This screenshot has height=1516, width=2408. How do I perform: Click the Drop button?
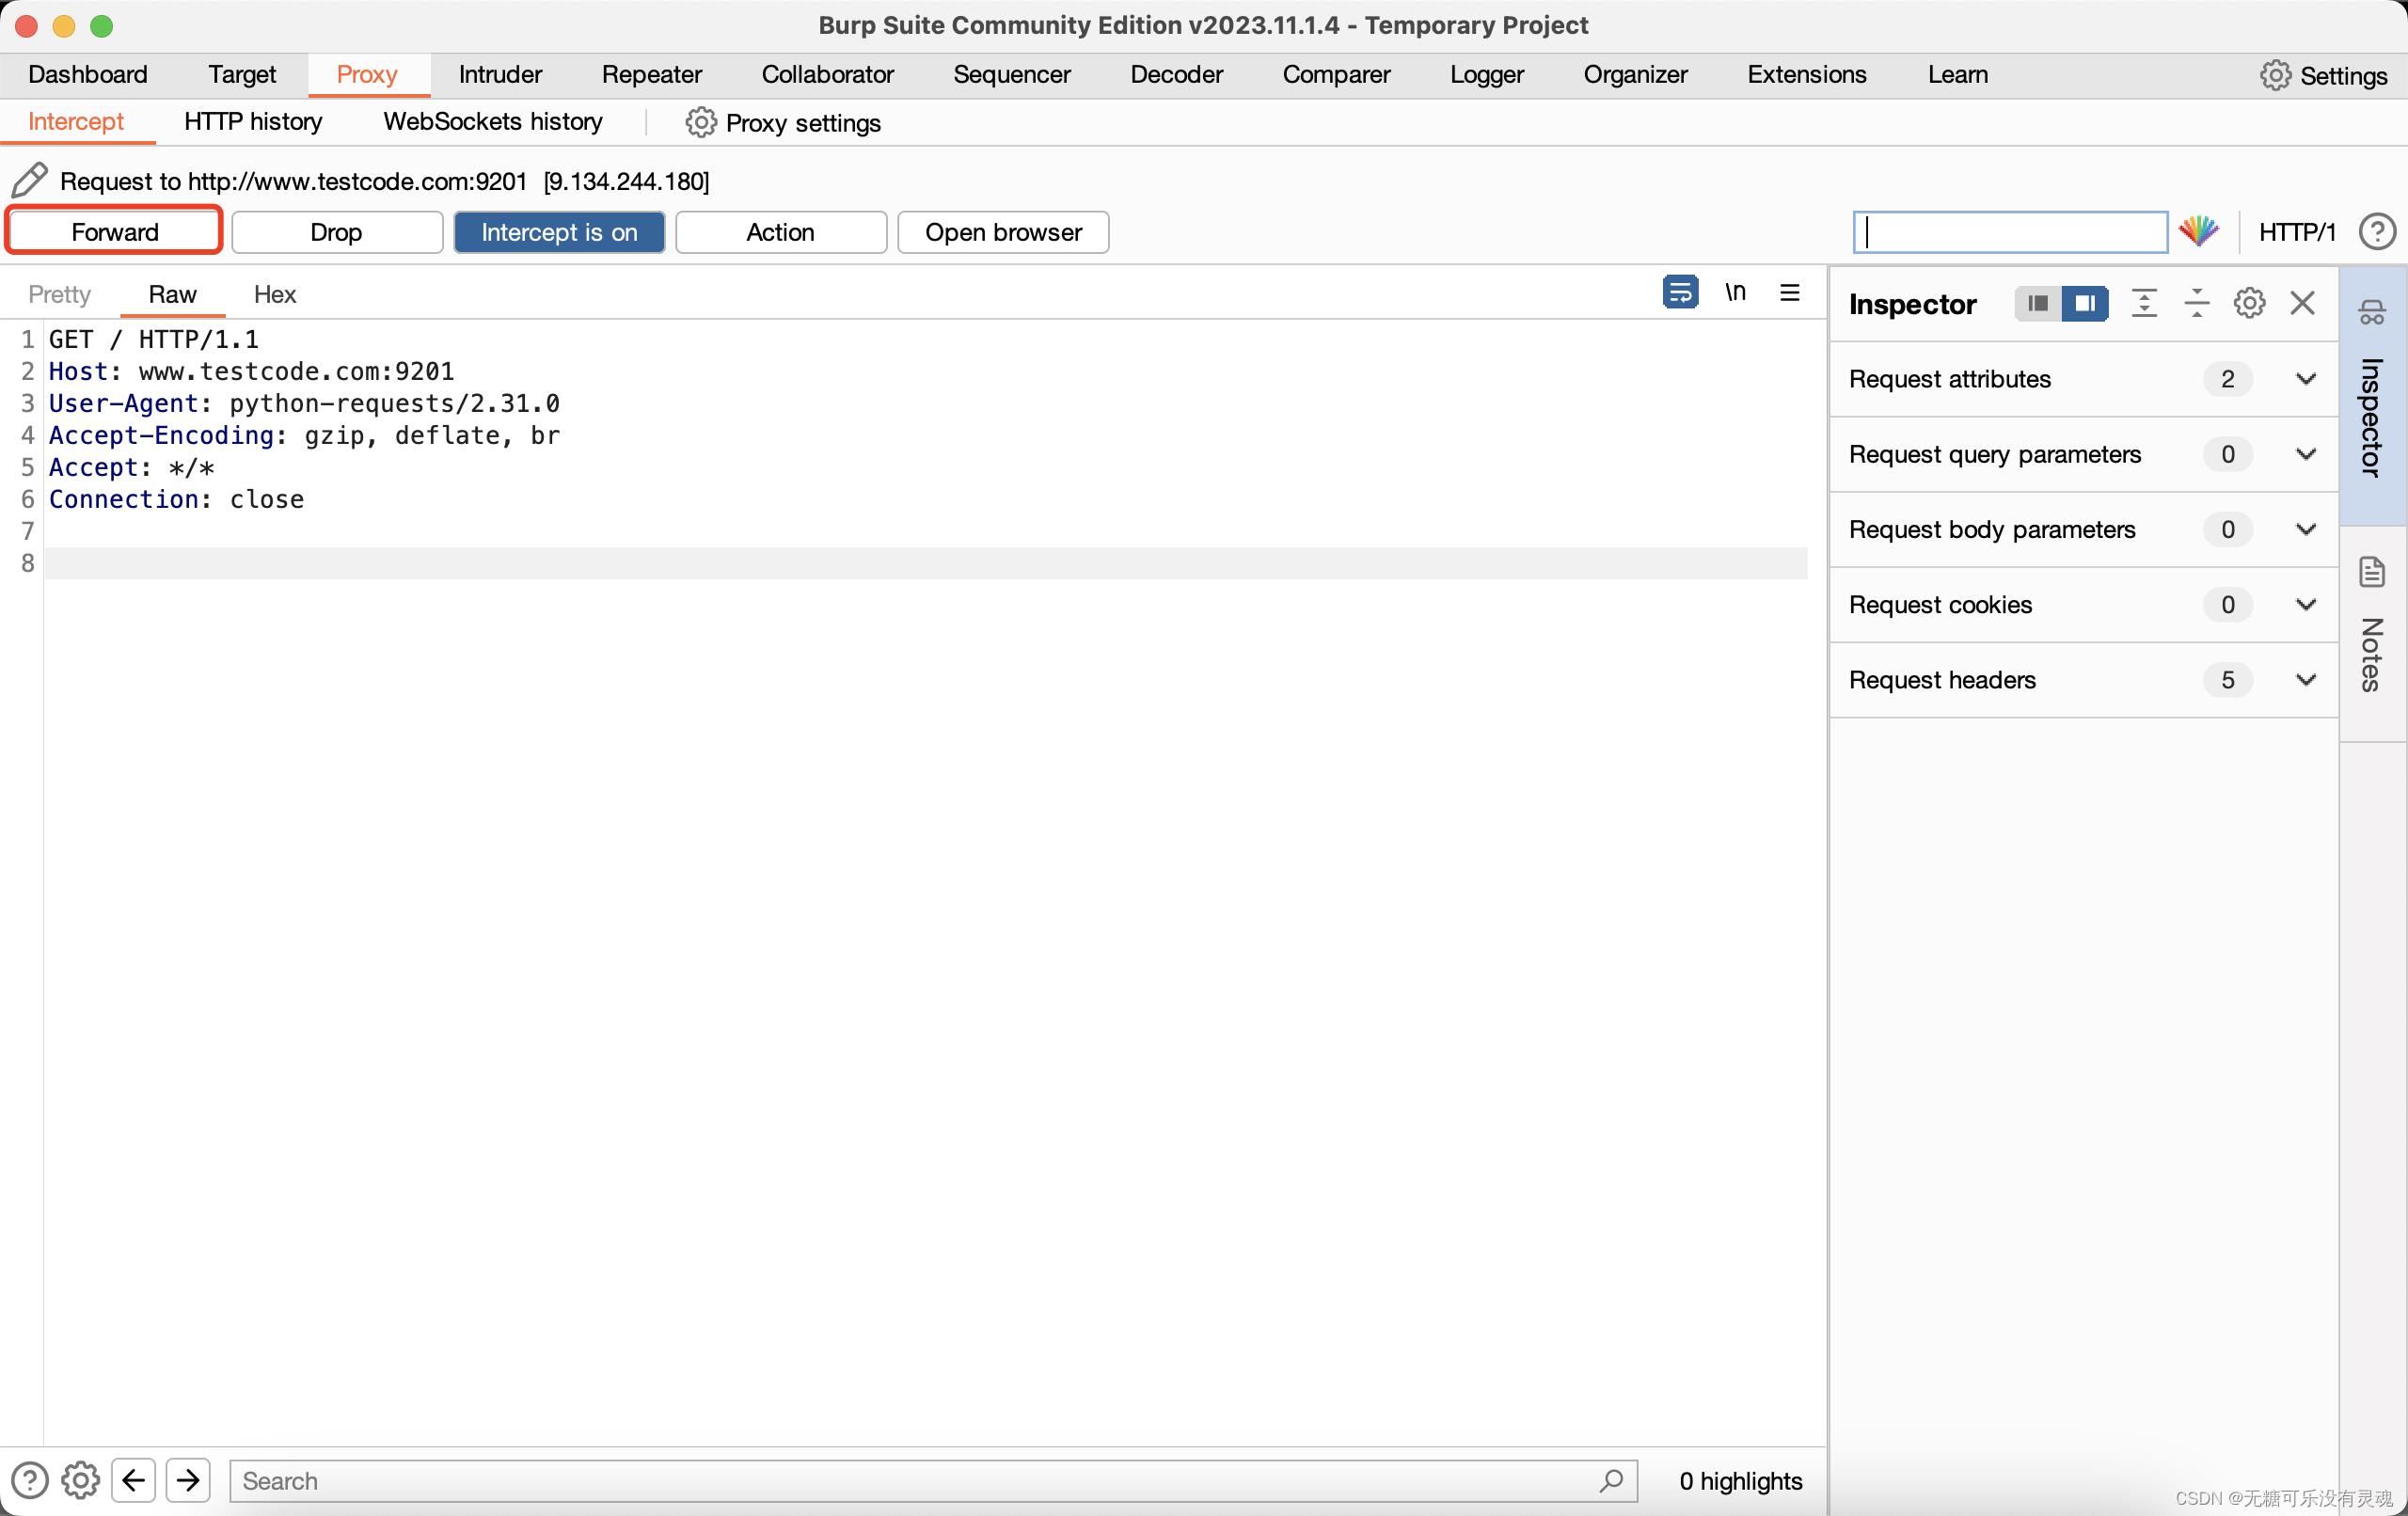(335, 230)
